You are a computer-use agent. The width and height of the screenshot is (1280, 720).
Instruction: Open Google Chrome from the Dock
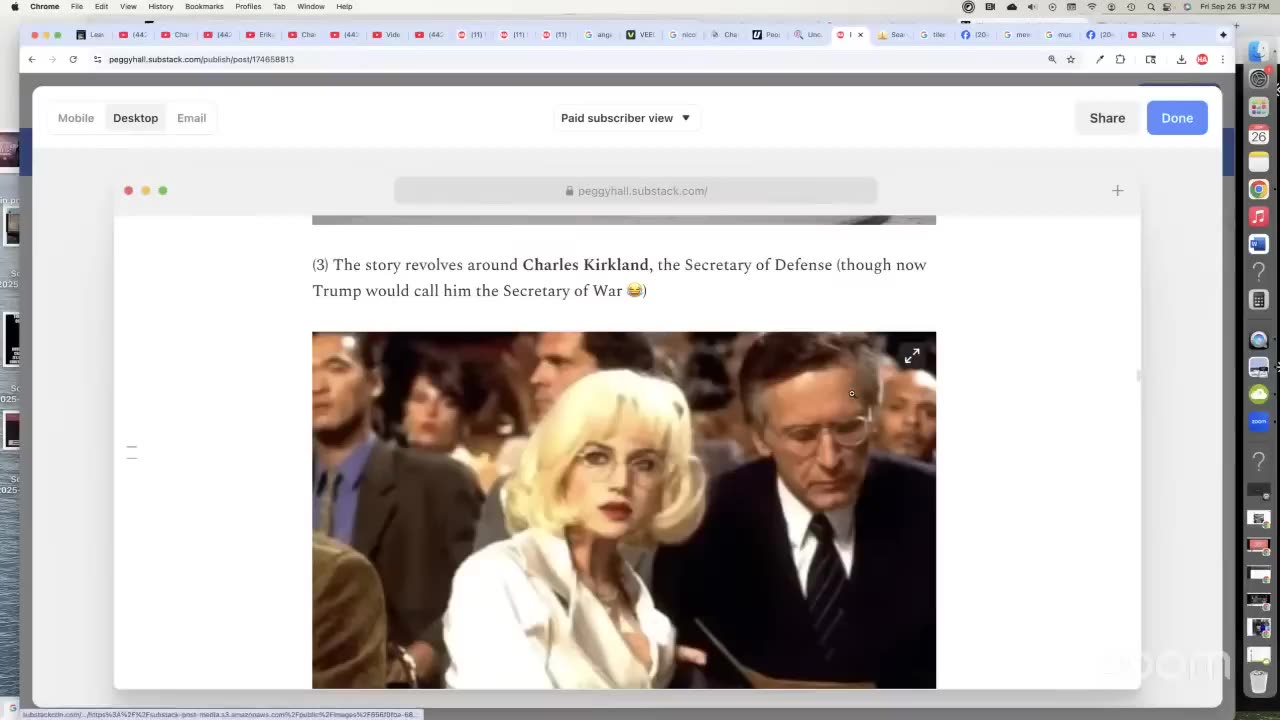point(1259,189)
